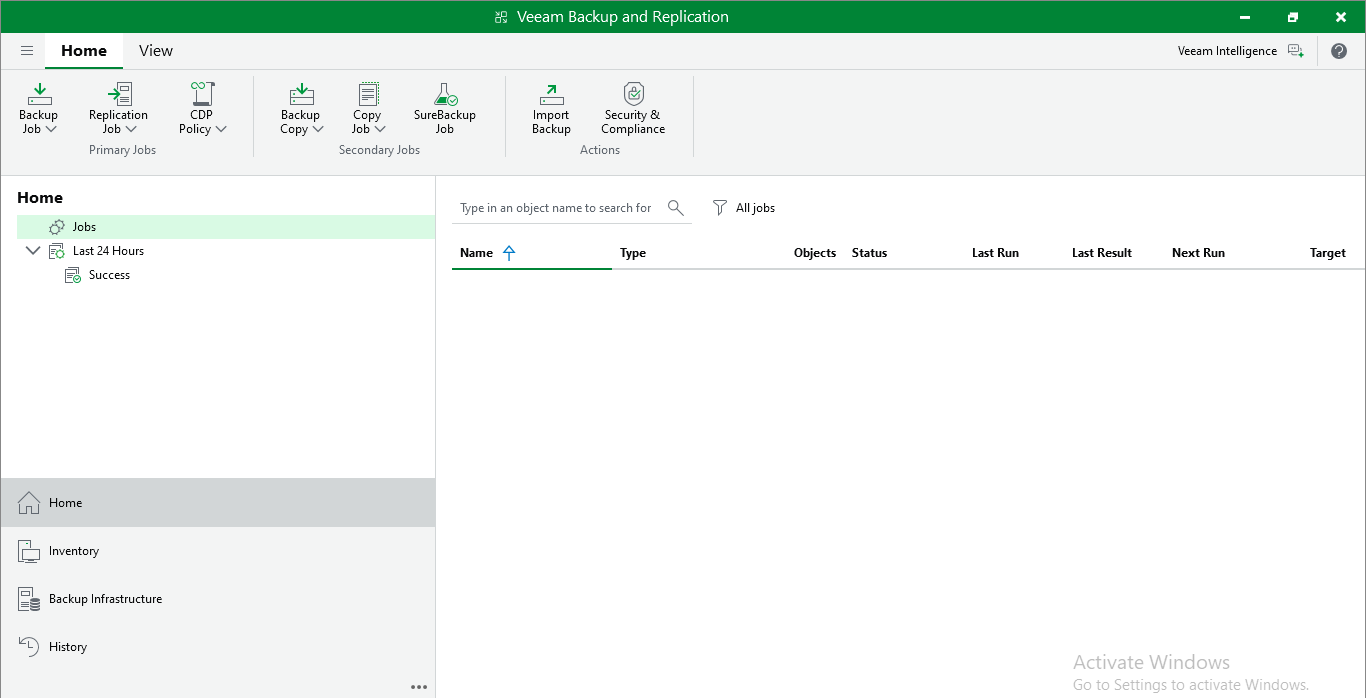
Task: Open Veeam Intelligence assistant
Action: (1241, 51)
